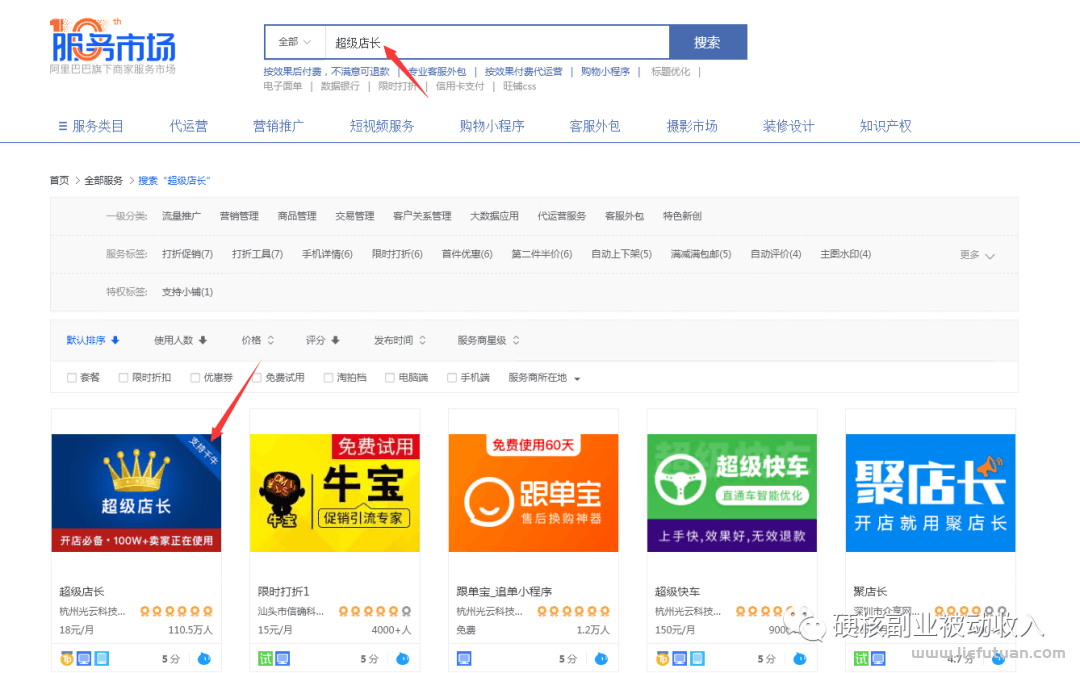Sort results by 发布时间
The width and height of the screenshot is (1080, 673).
[x=400, y=340]
